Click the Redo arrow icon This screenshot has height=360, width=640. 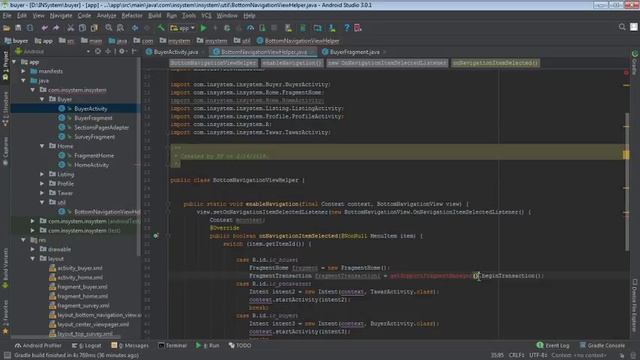56,28
